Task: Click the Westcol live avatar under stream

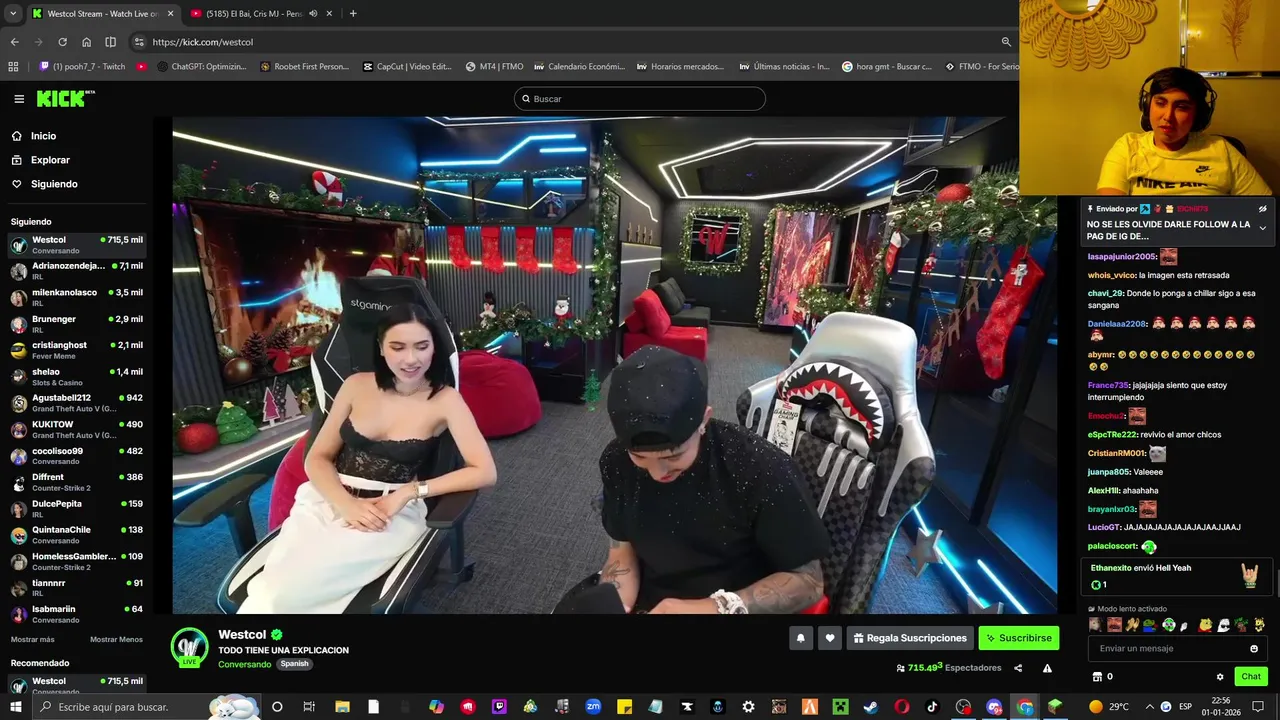Action: [x=189, y=647]
